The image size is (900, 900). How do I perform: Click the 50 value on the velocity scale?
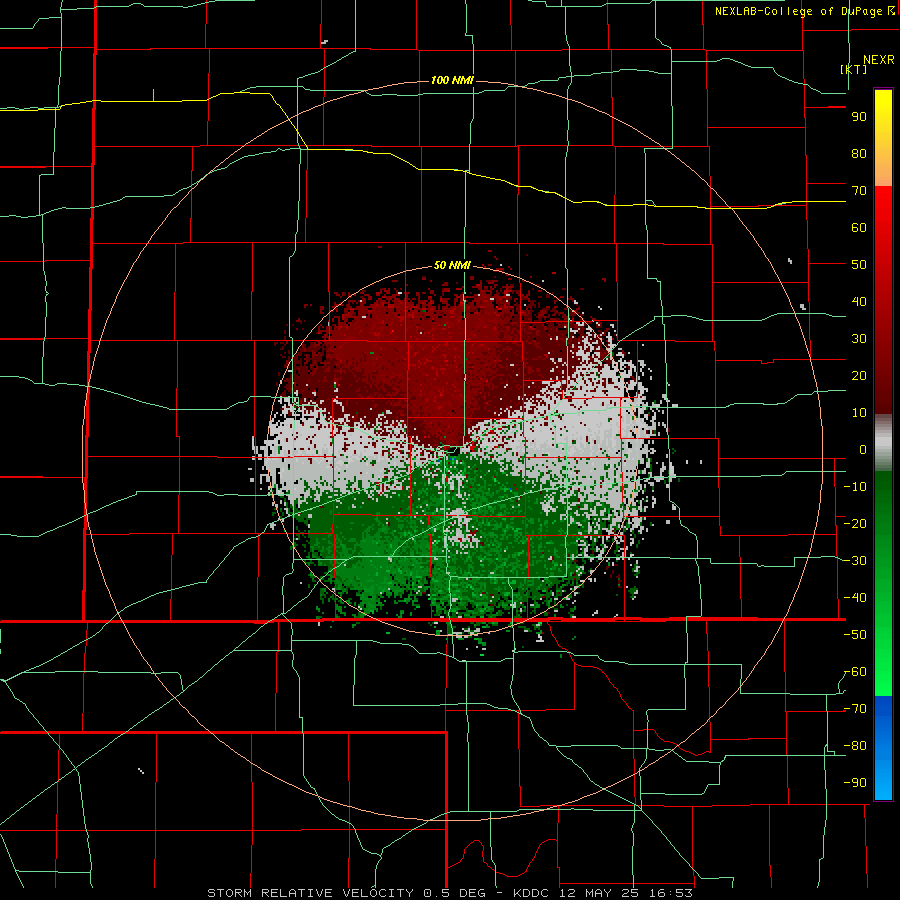pyautogui.click(x=859, y=265)
